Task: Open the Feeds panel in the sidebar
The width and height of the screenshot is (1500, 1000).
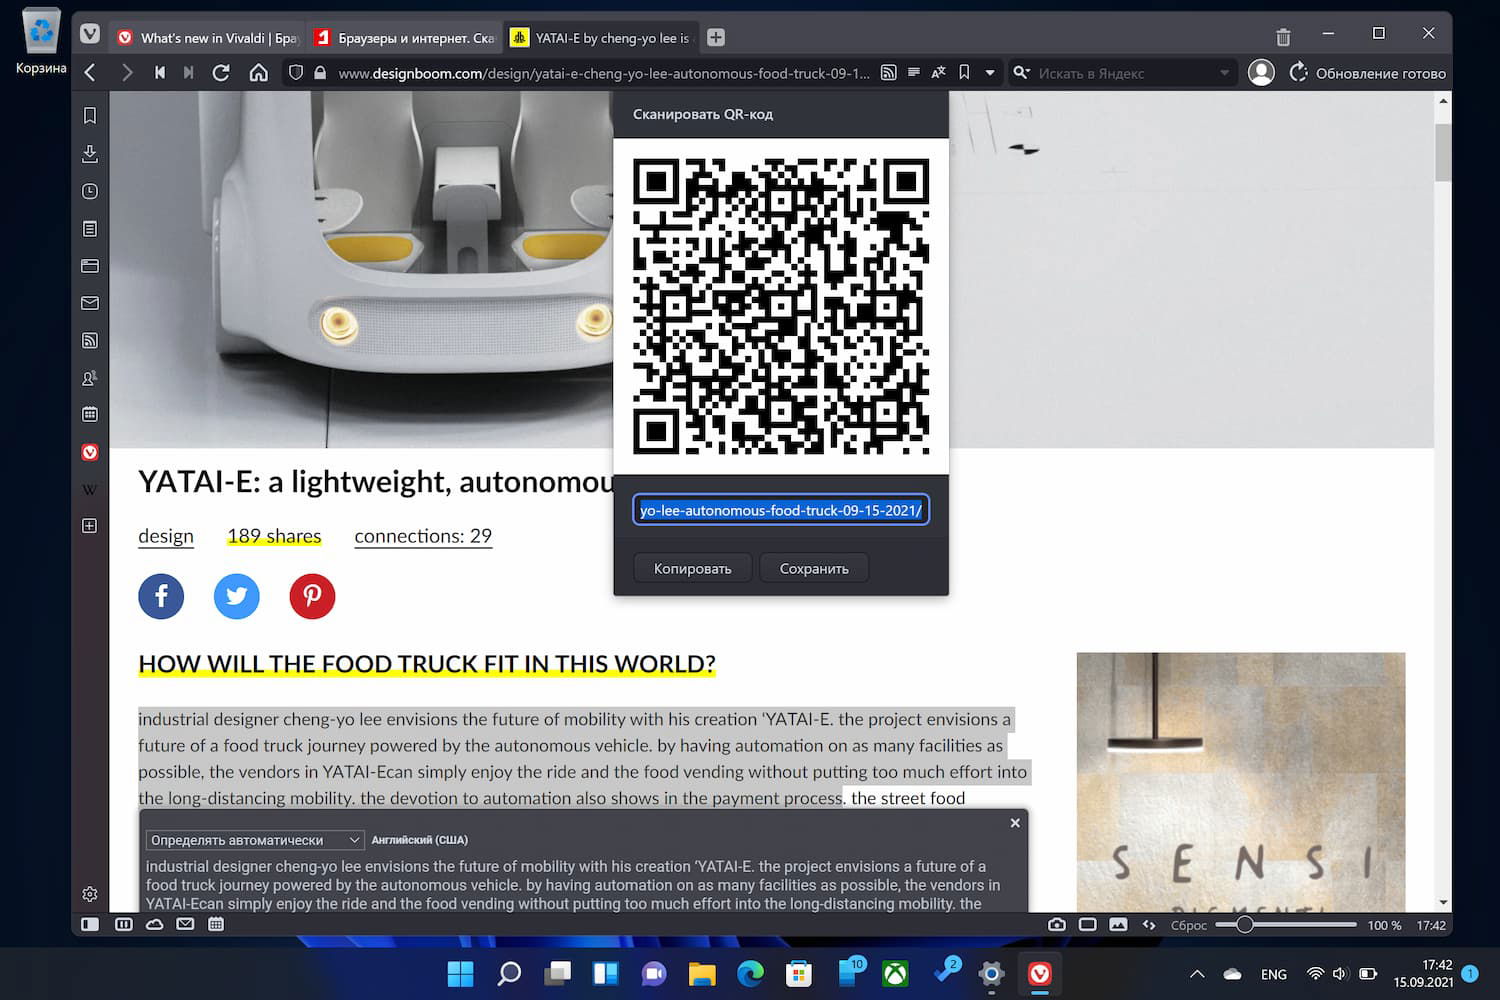Action: click(x=90, y=340)
